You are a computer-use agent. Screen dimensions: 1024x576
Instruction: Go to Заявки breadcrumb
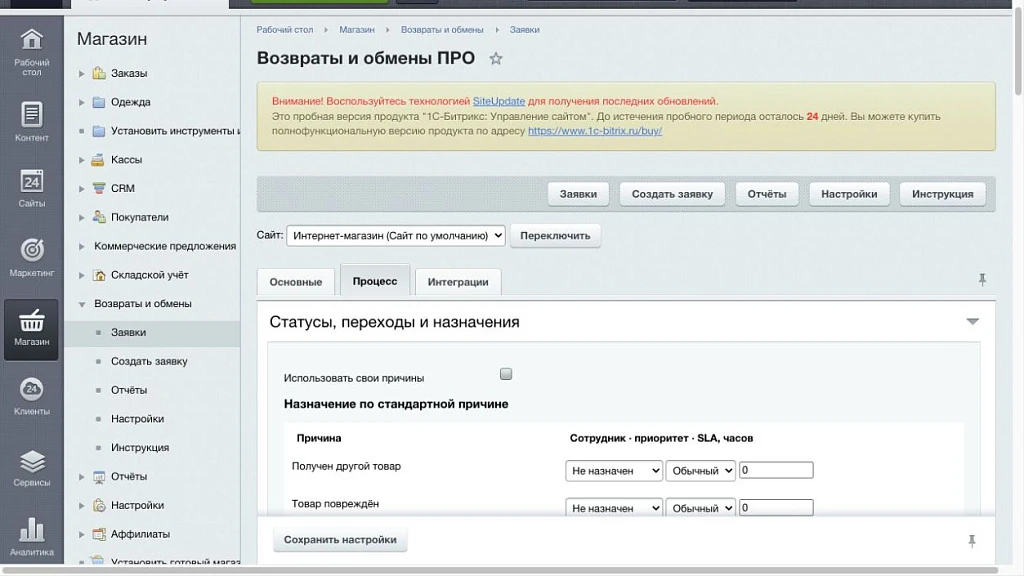[524, 30]
